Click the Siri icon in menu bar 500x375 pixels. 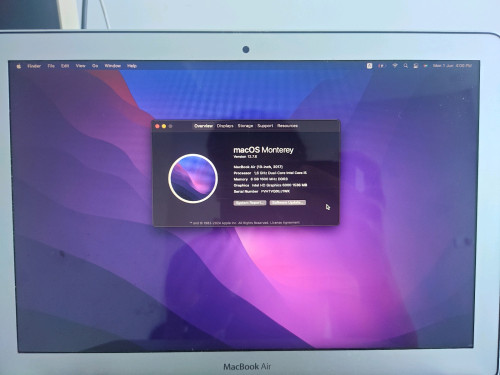[x=426, y=66]
